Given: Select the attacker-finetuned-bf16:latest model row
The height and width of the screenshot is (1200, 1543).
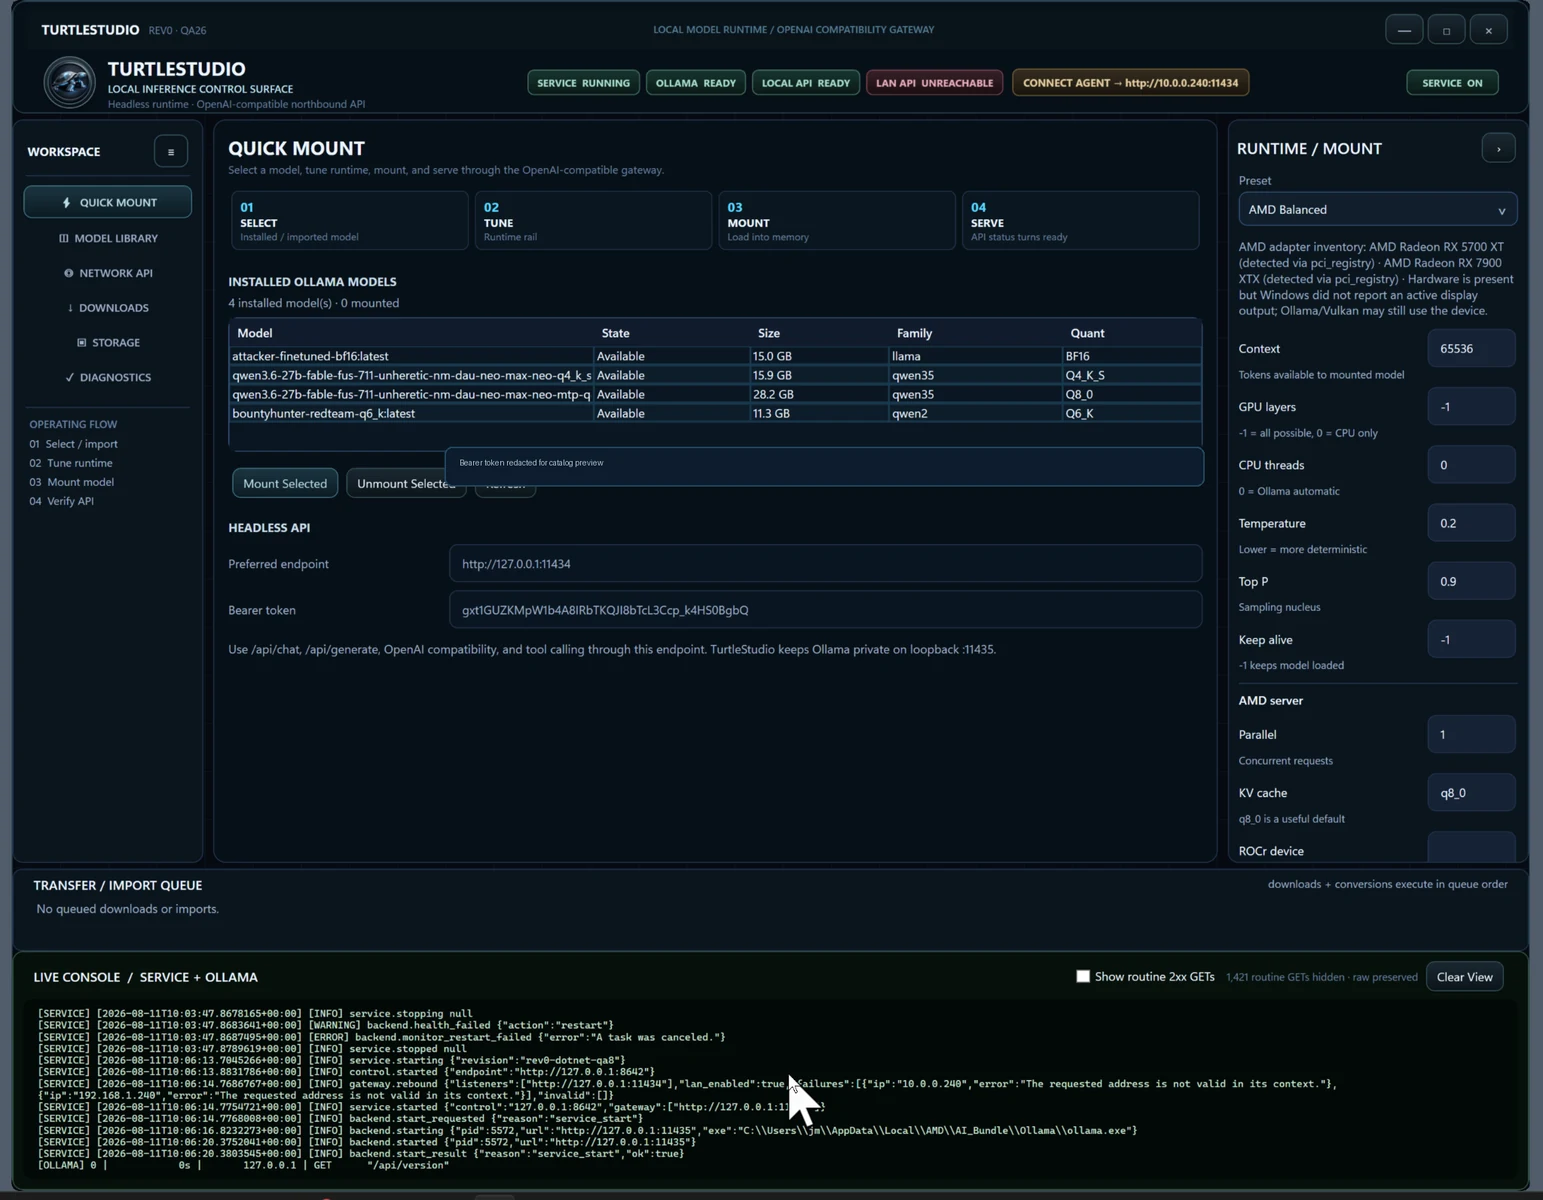Looking at the screenshot, I should (715, 356).
